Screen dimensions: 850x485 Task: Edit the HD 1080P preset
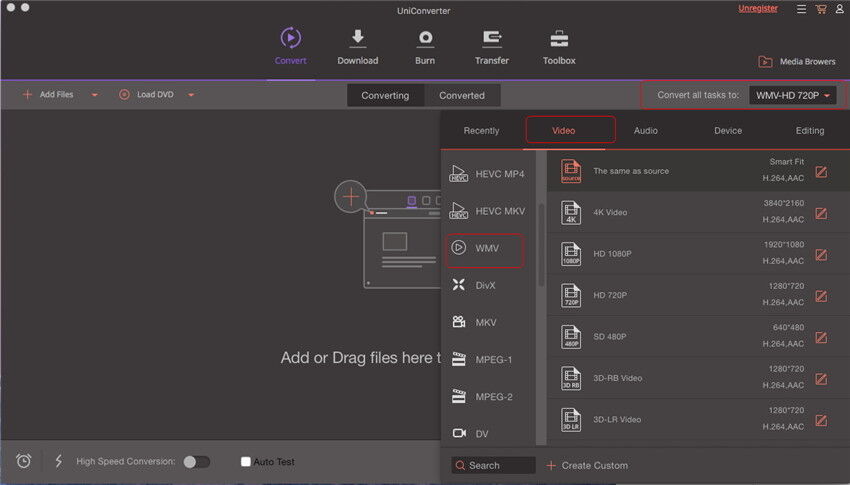tap(821, 255)
